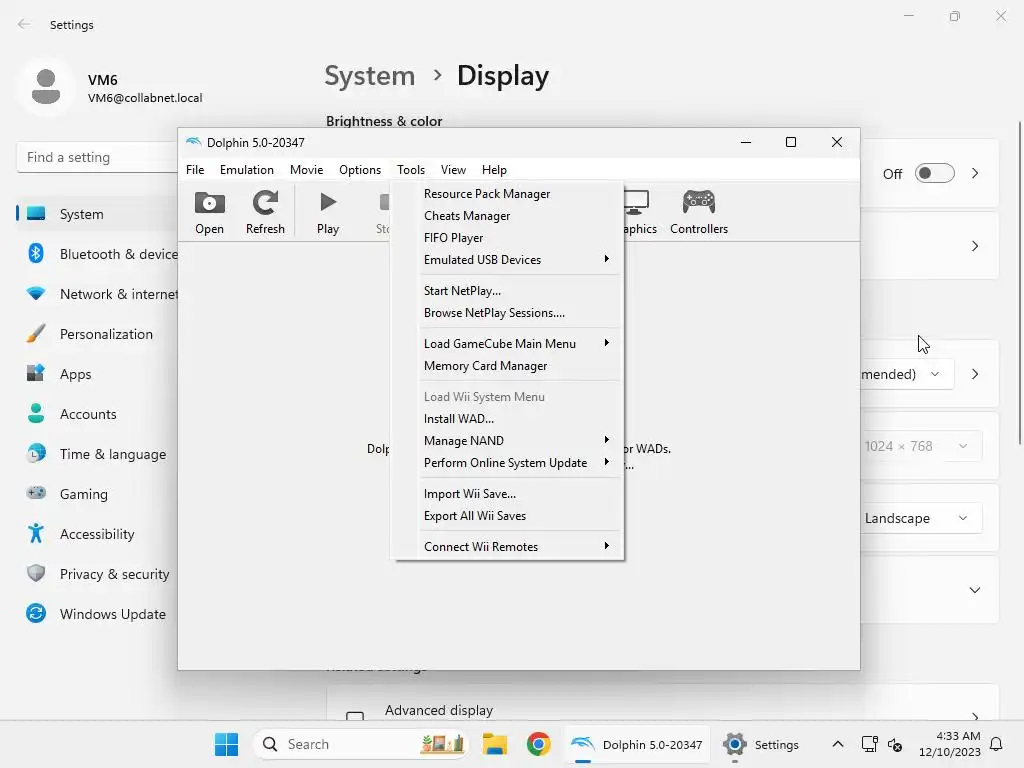Click the Play icon in Dolphin toolbar
Image resolution: width=1024 pixels, height=768 pixels.
pyautogui.click(x=328, y=202)
